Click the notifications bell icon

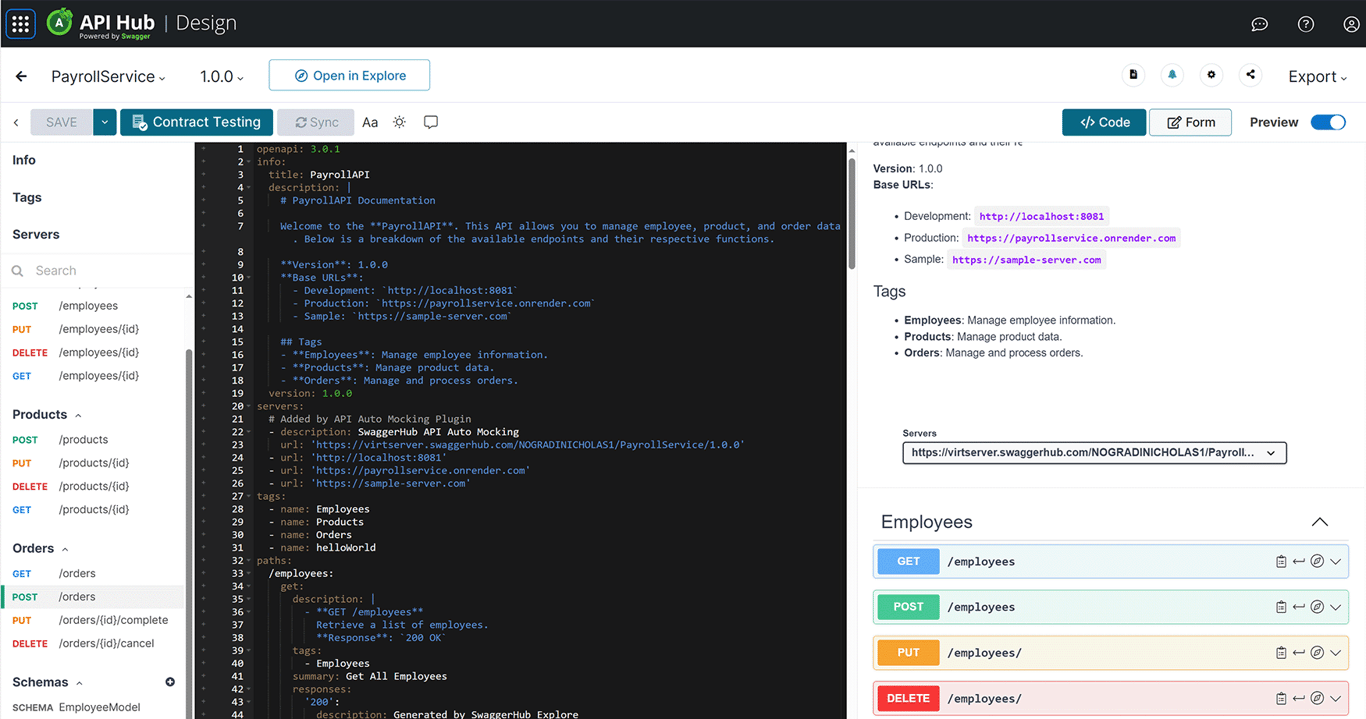click(1172, 75)
